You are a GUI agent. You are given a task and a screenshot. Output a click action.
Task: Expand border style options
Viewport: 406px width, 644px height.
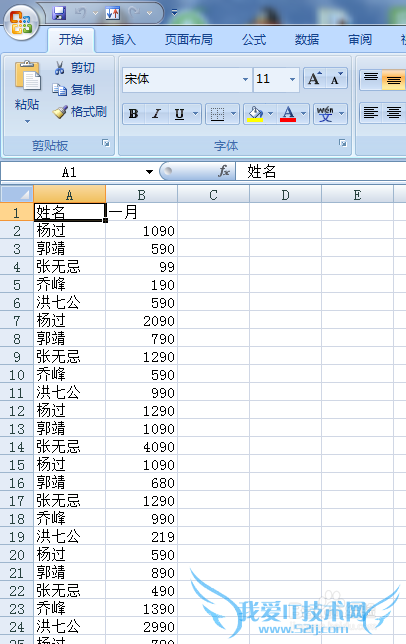pos(233,114)
